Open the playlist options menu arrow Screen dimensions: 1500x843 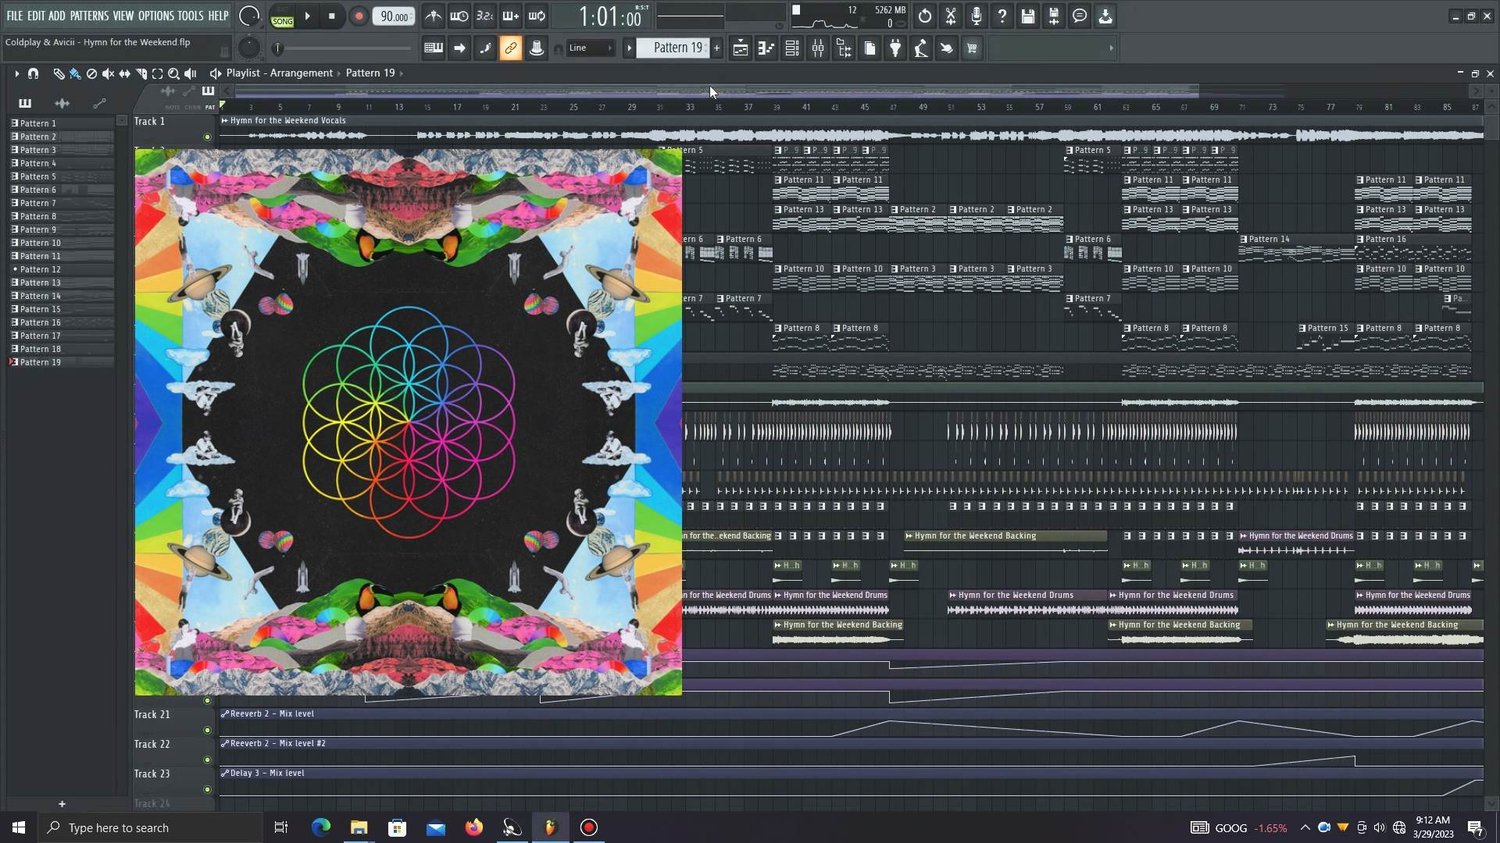(16, 73)
